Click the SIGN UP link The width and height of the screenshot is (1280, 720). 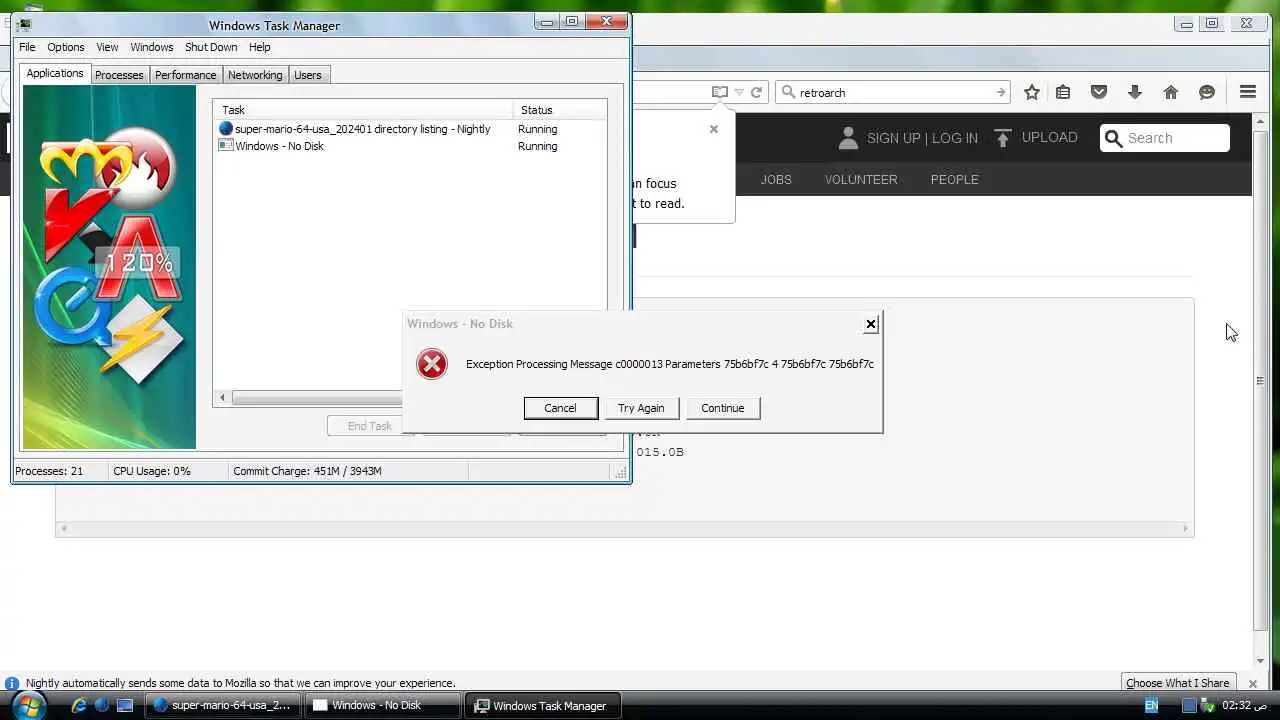pos(893,138)
